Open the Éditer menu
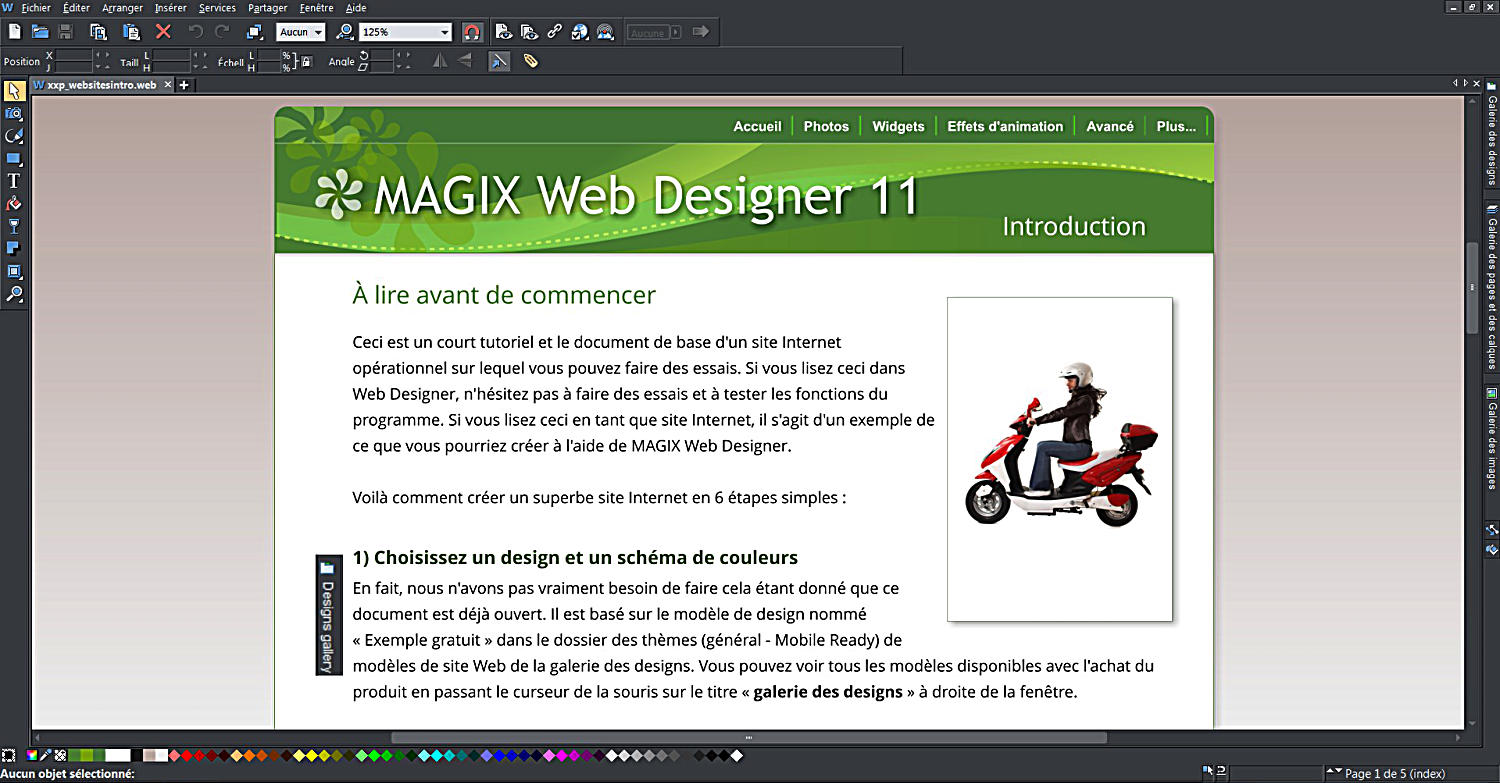The height and width of the screenshot is (783, 1500). 76,8
